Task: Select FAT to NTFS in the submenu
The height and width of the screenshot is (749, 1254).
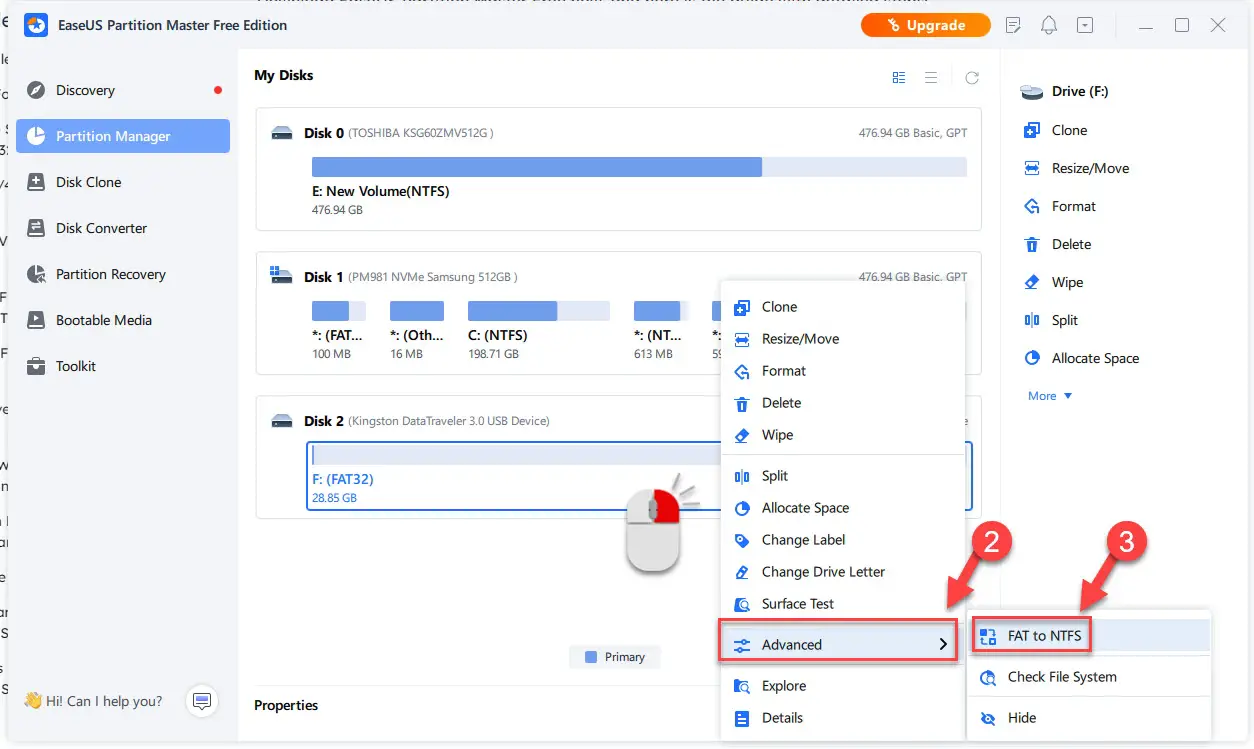Action: click(1089, 635)
